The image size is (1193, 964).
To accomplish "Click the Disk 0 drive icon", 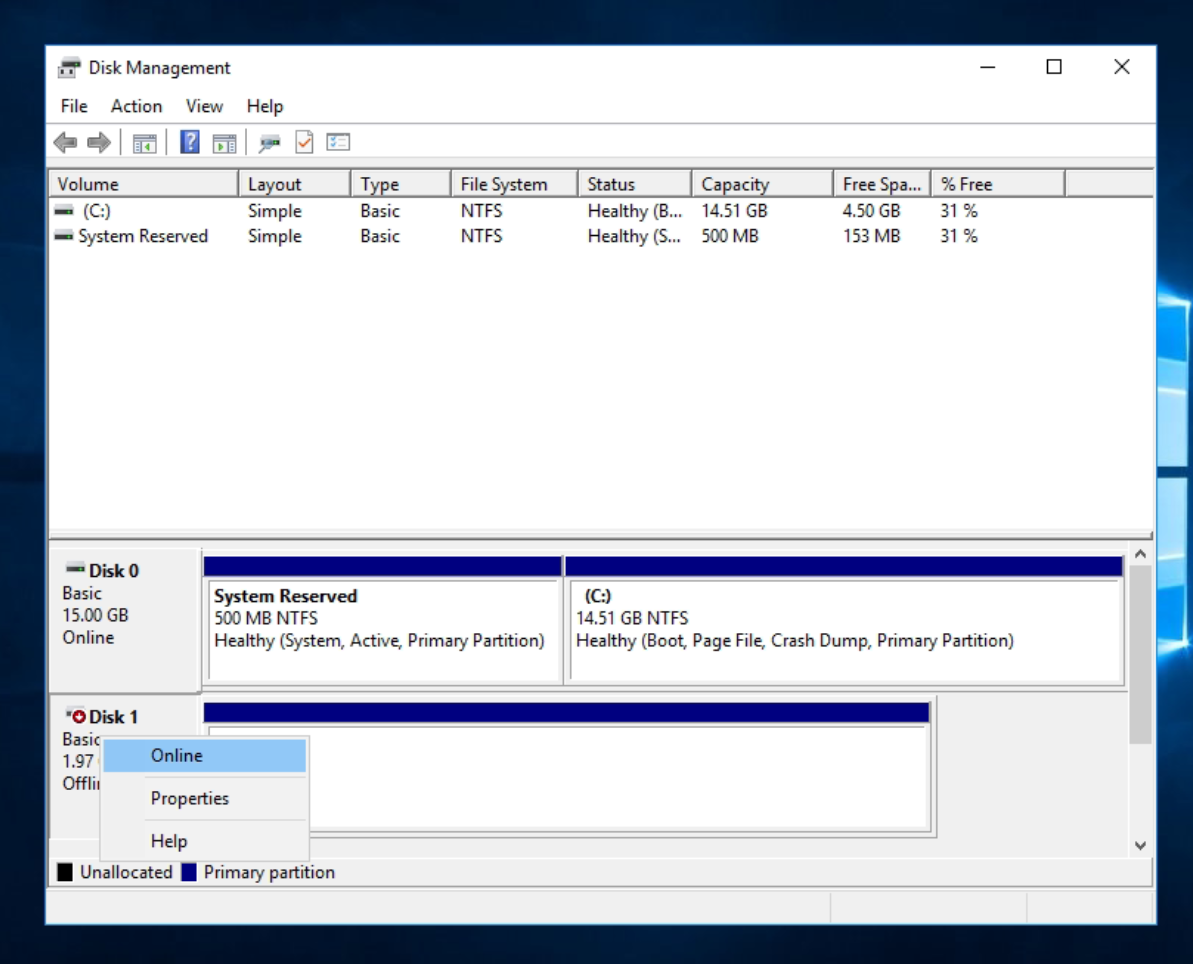I will (x=75, y=568).
